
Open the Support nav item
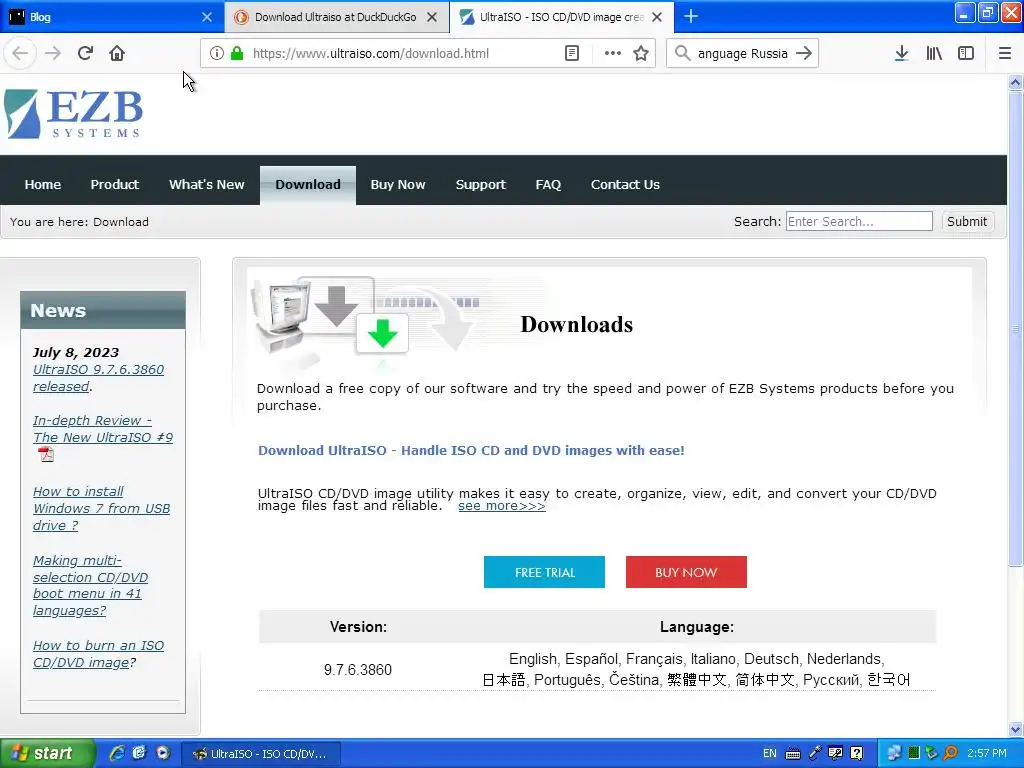[481, 185]
